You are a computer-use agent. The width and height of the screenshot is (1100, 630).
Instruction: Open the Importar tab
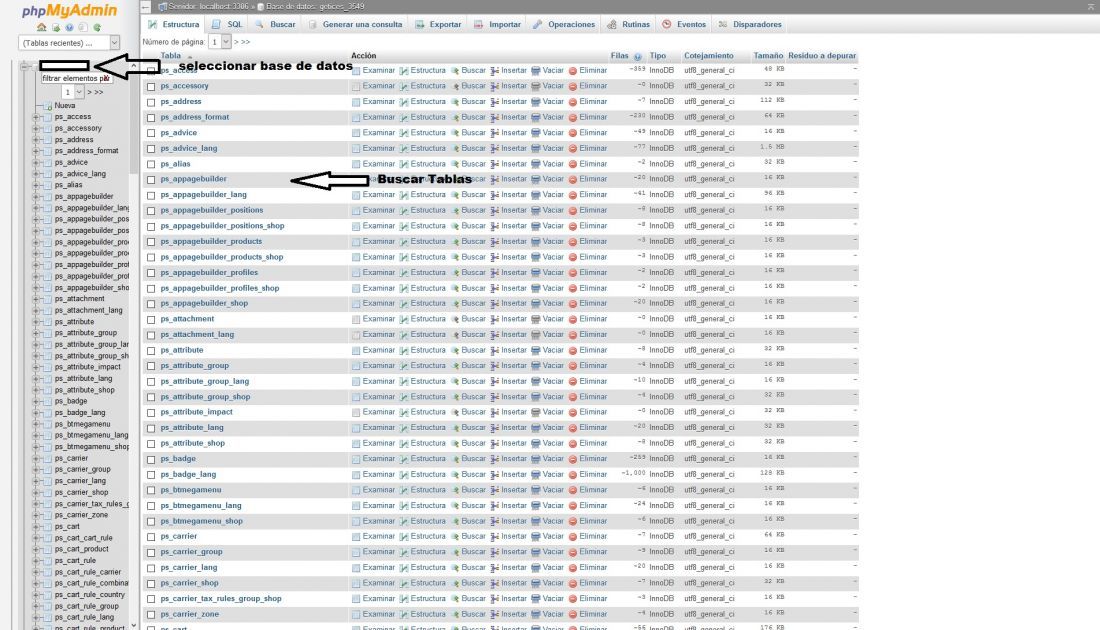point(497,25)
